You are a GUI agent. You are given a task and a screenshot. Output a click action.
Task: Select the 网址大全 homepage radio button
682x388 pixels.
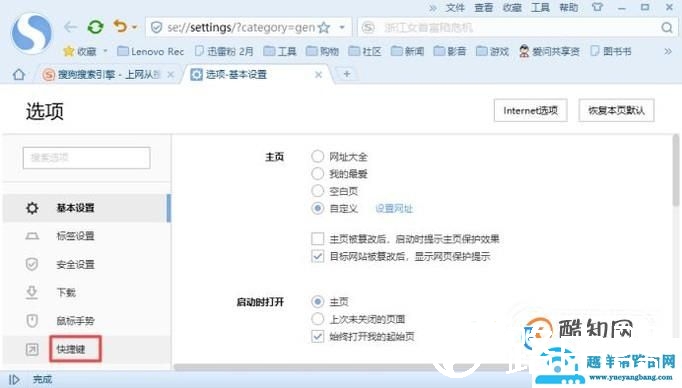pos(318,156)
